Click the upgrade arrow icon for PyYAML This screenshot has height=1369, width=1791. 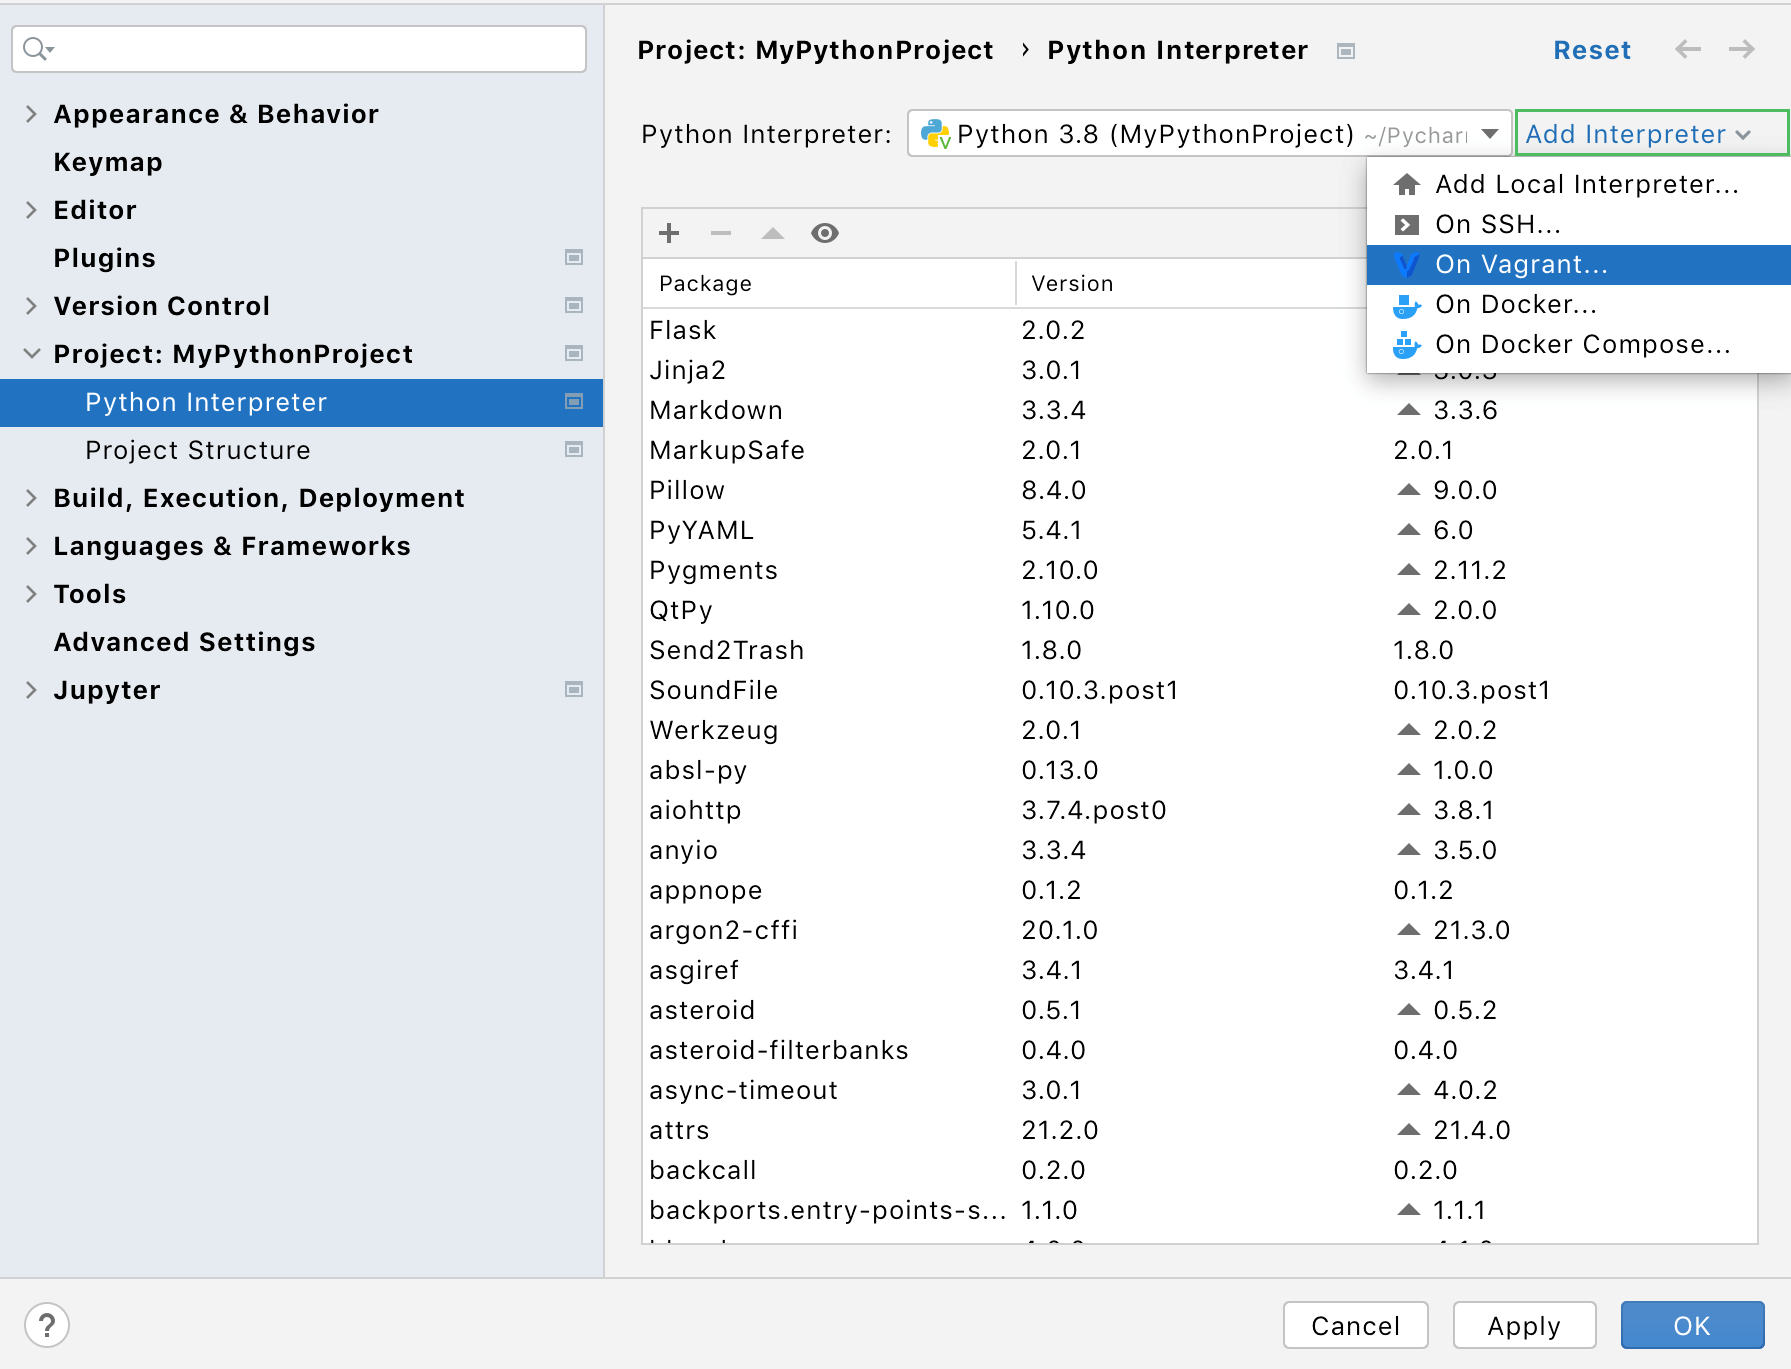pos(1409,530)
